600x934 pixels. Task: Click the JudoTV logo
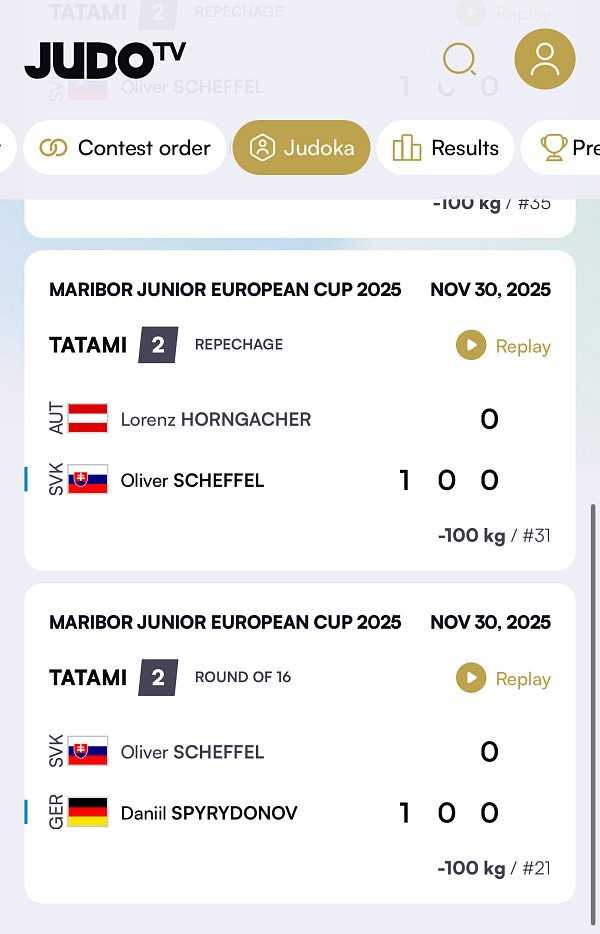(105, 60)
